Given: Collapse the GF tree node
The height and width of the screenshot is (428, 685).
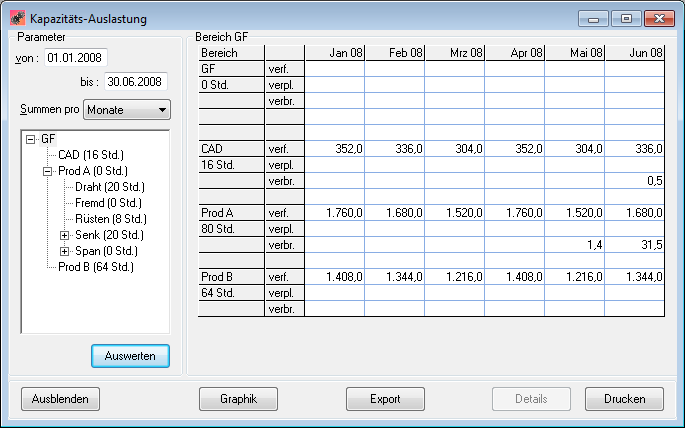Looking at the screenshot, I should 30,139.
